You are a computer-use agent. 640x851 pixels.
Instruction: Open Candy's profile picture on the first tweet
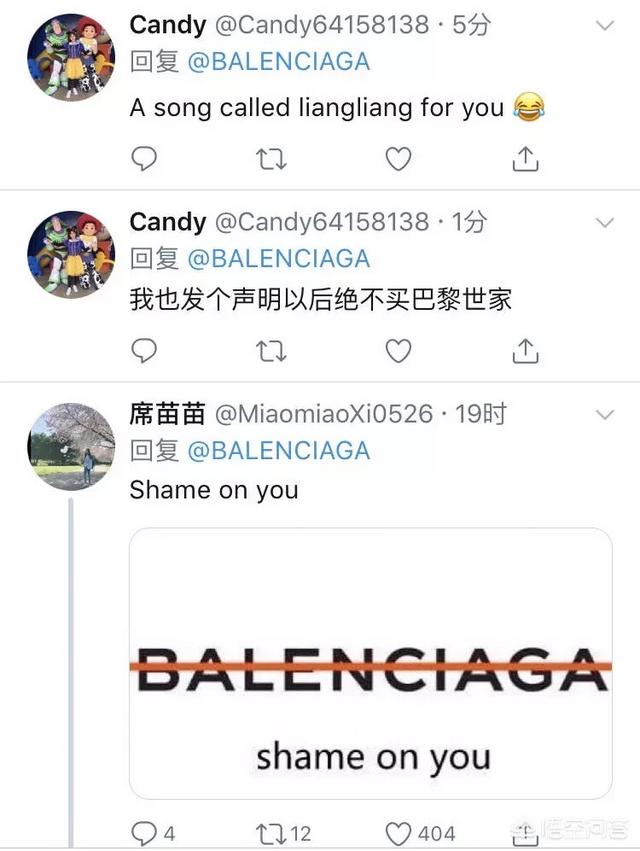71,58
